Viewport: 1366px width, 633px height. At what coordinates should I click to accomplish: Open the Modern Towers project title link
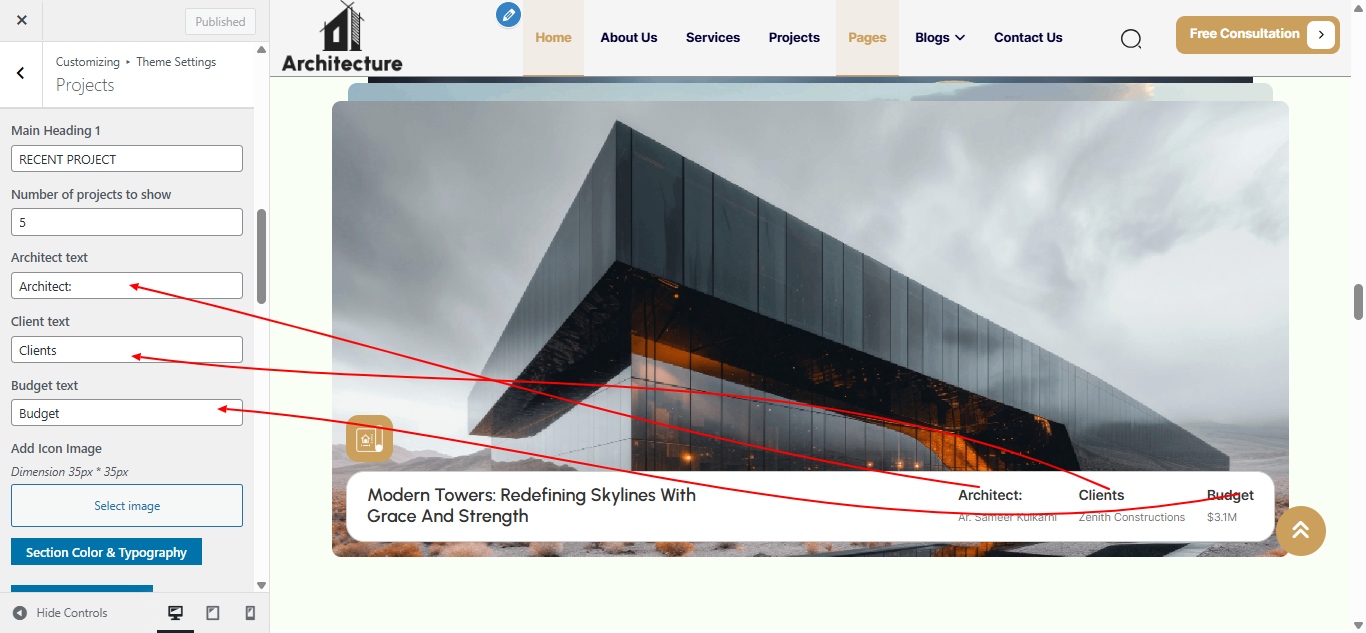(x=531, y=506)
